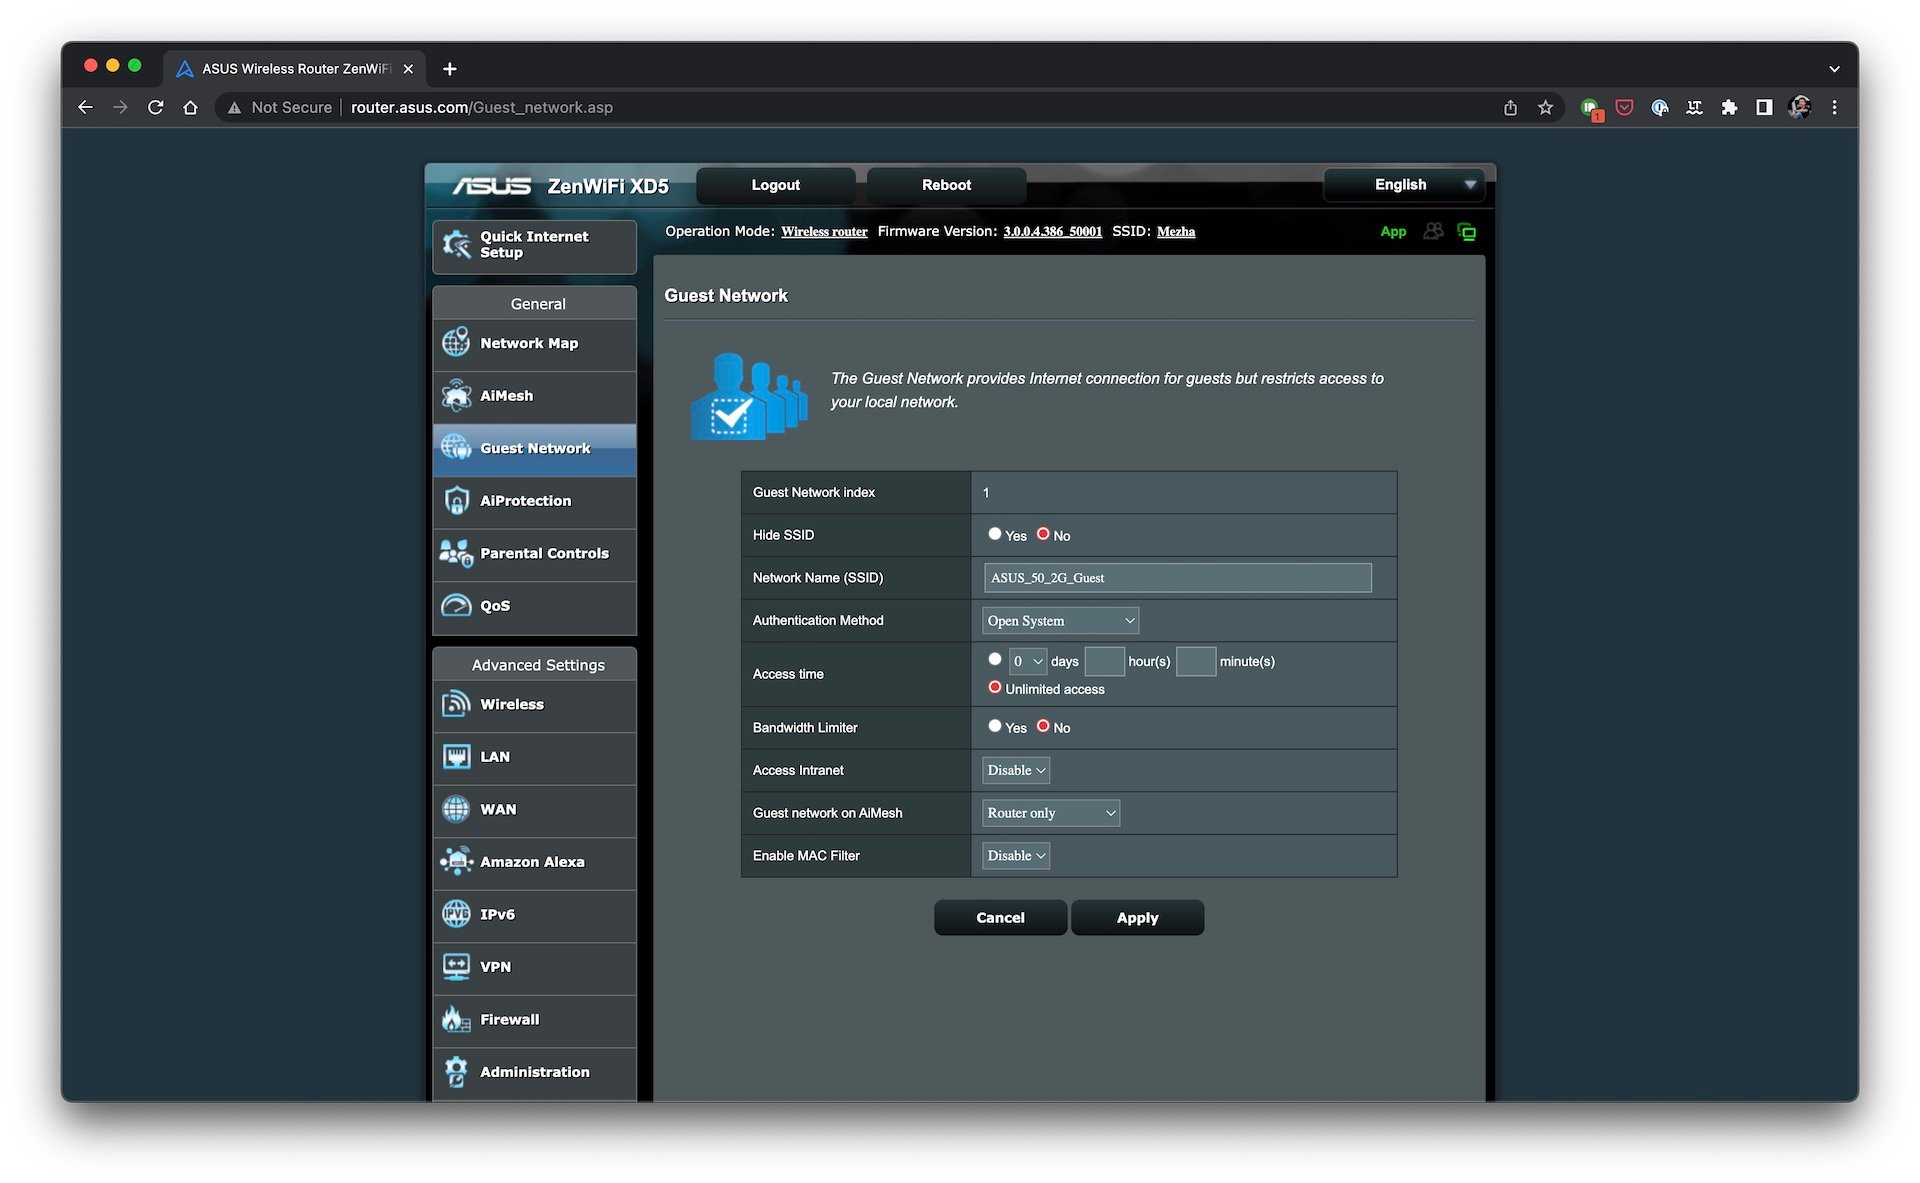Toggle Hide SSID to Yes
The image size is (1920, 1183).
coord(993,533)
